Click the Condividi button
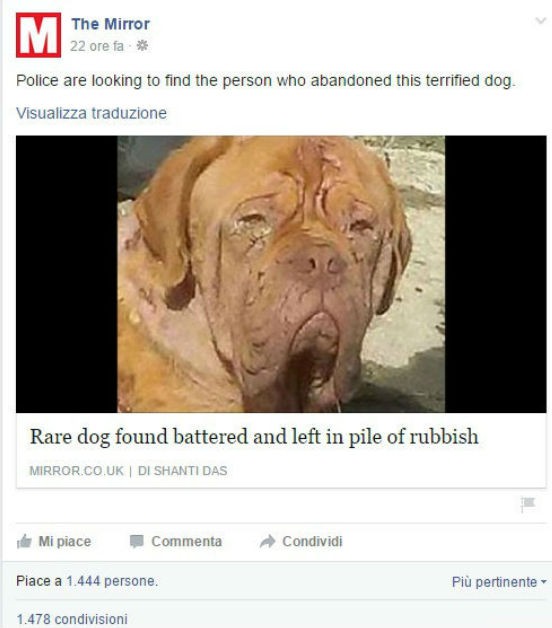 301,541
